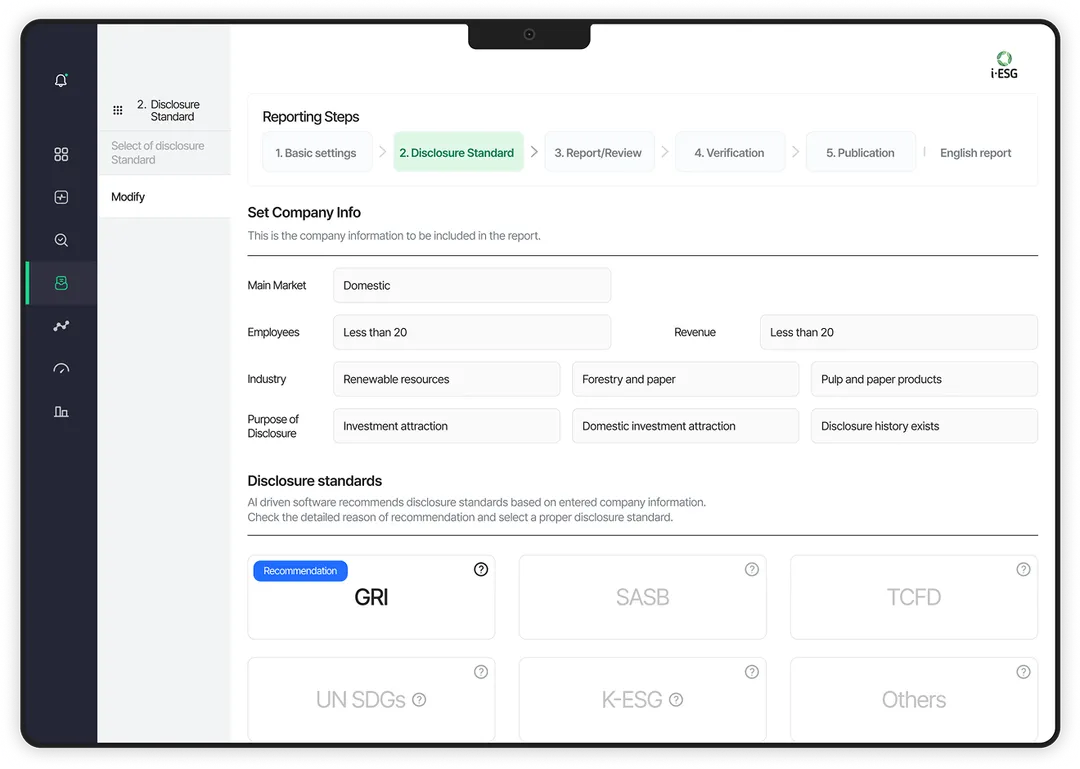
Task: Click the Purpose of Disclosure label
Action: [273, 426]
